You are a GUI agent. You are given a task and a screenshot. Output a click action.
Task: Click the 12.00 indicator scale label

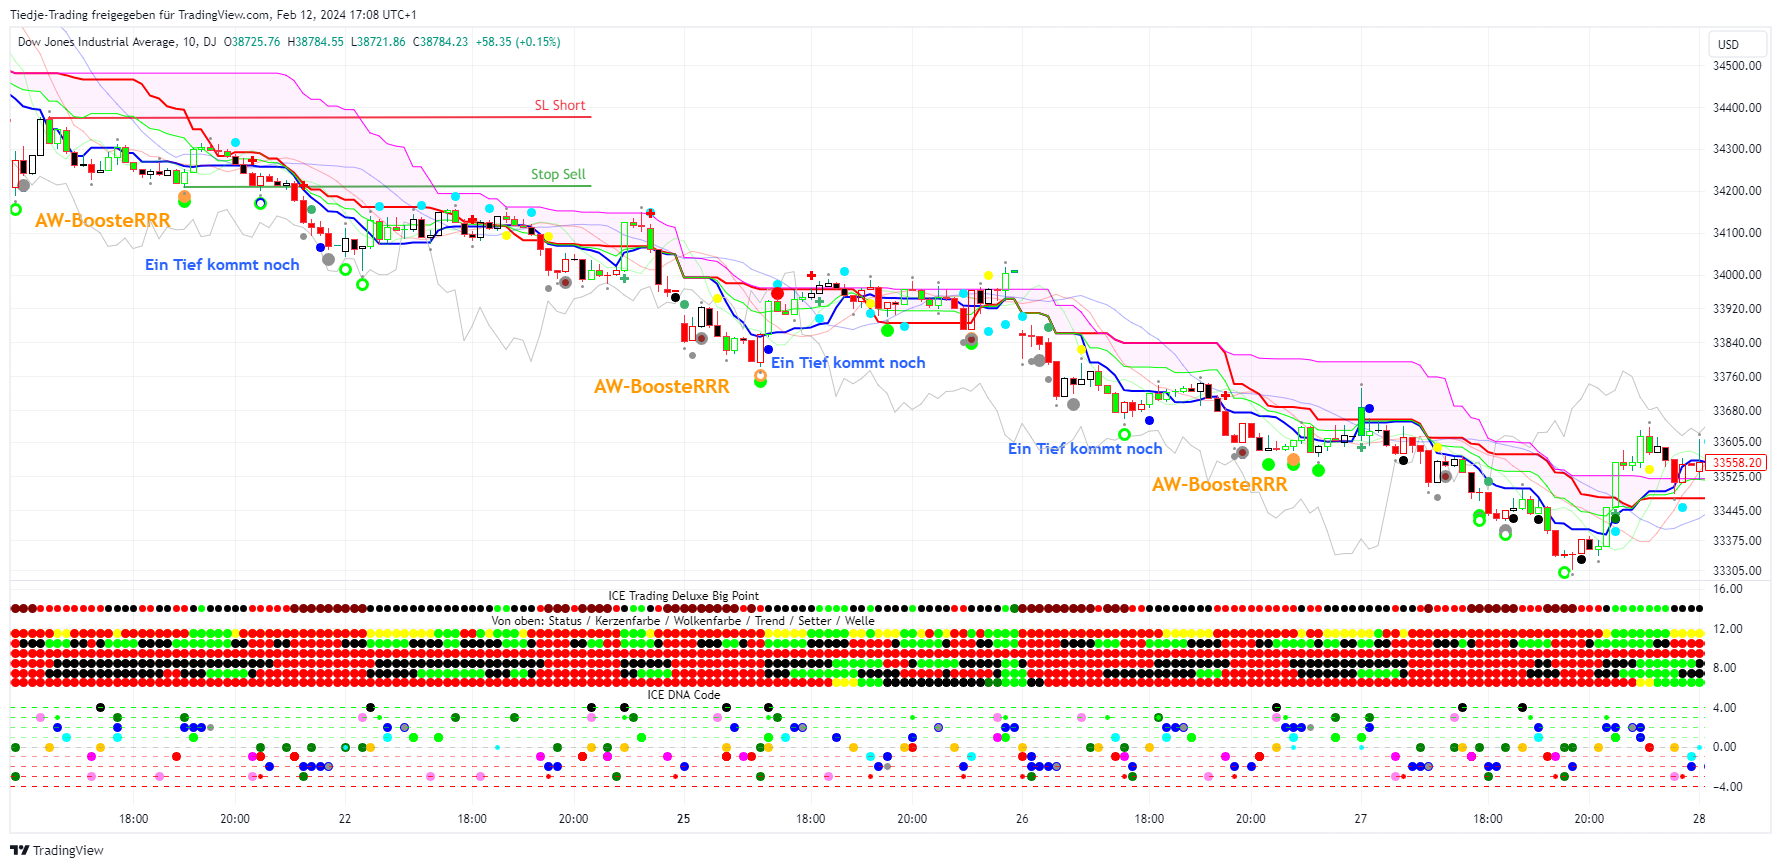[1728, 629]
